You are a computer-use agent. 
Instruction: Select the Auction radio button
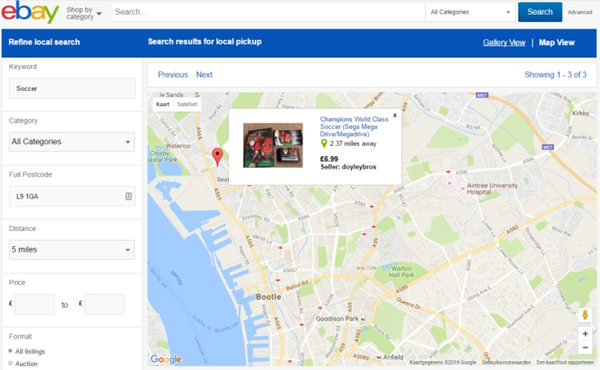coord(10,363)
